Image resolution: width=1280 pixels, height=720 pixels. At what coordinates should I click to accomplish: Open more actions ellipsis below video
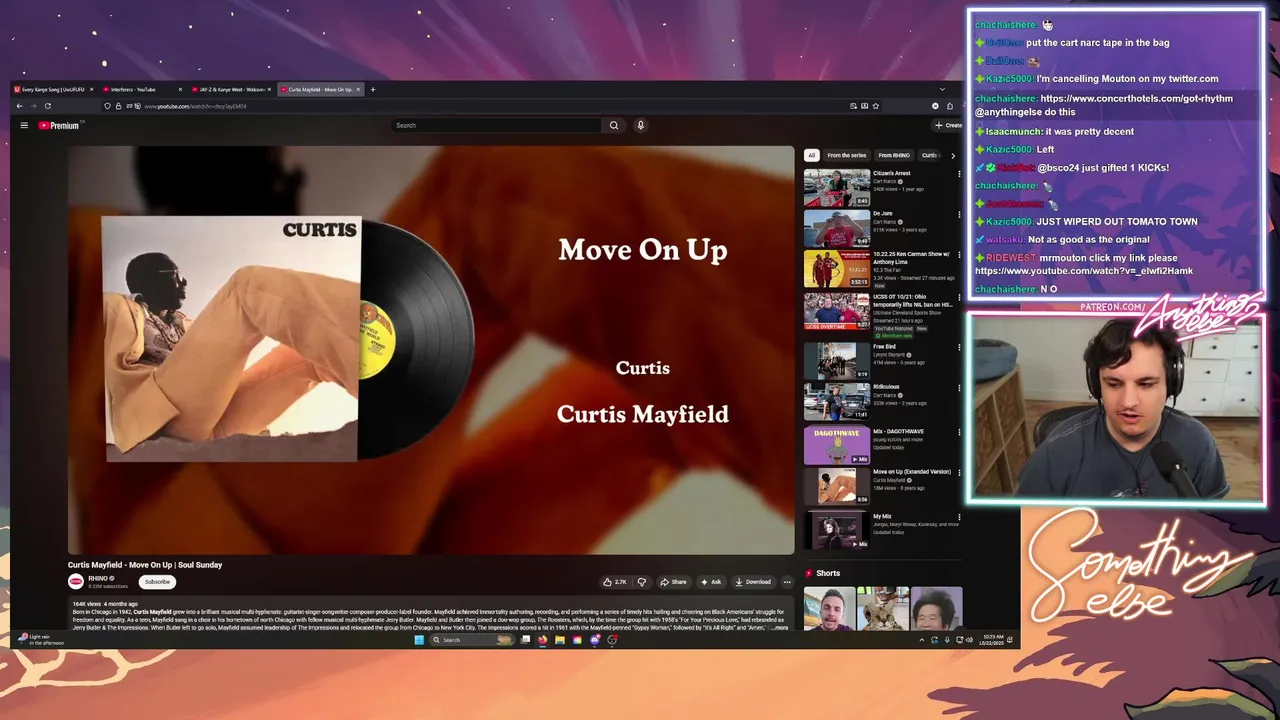(x=787, y=582)
